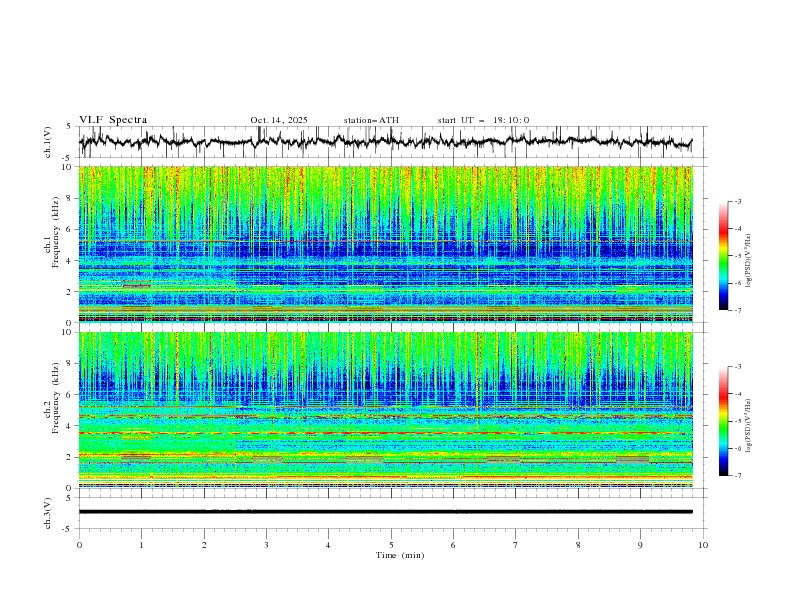Click the ch.1 "Frequency (kHz)" axis label
This screenshot has height=612, width=792.
coord(56,232)
